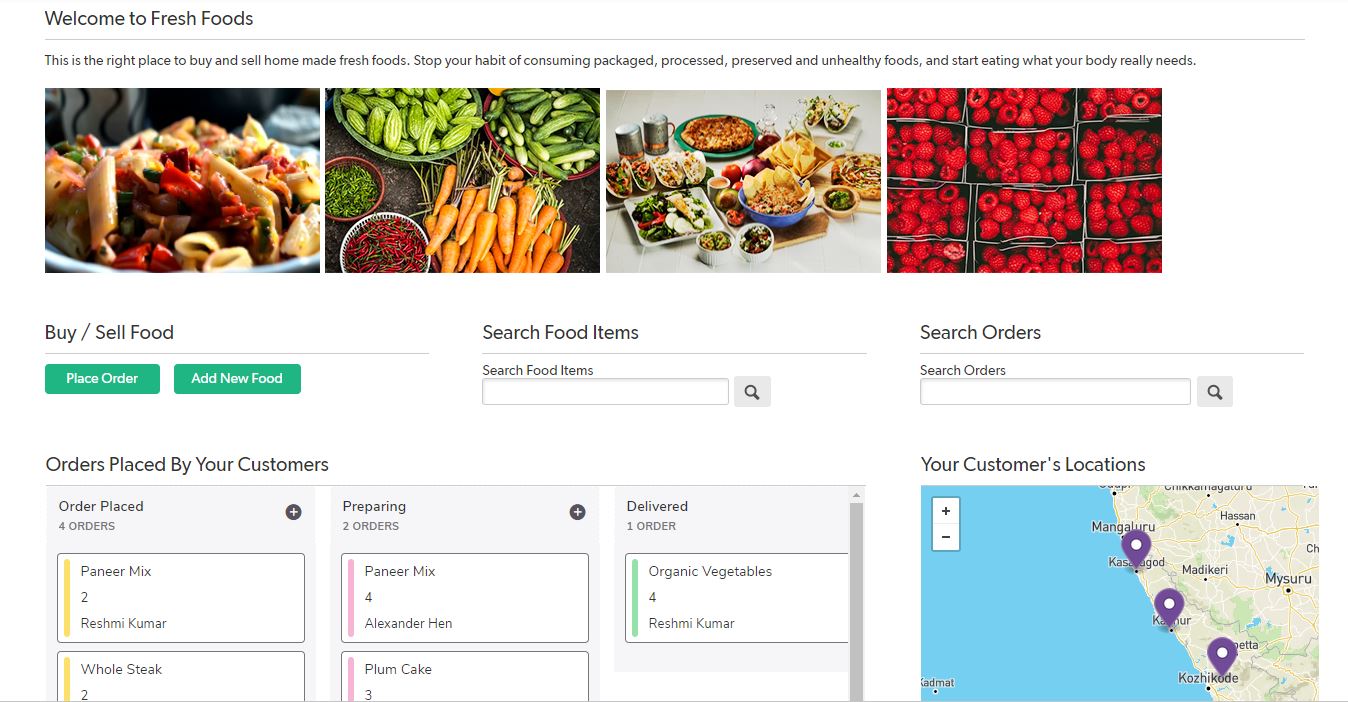The width and height of the screenshot is (1348, 702).
Task: Zoom out on the customer locations map
Action: pyautogui.click(x=945, y=537)
